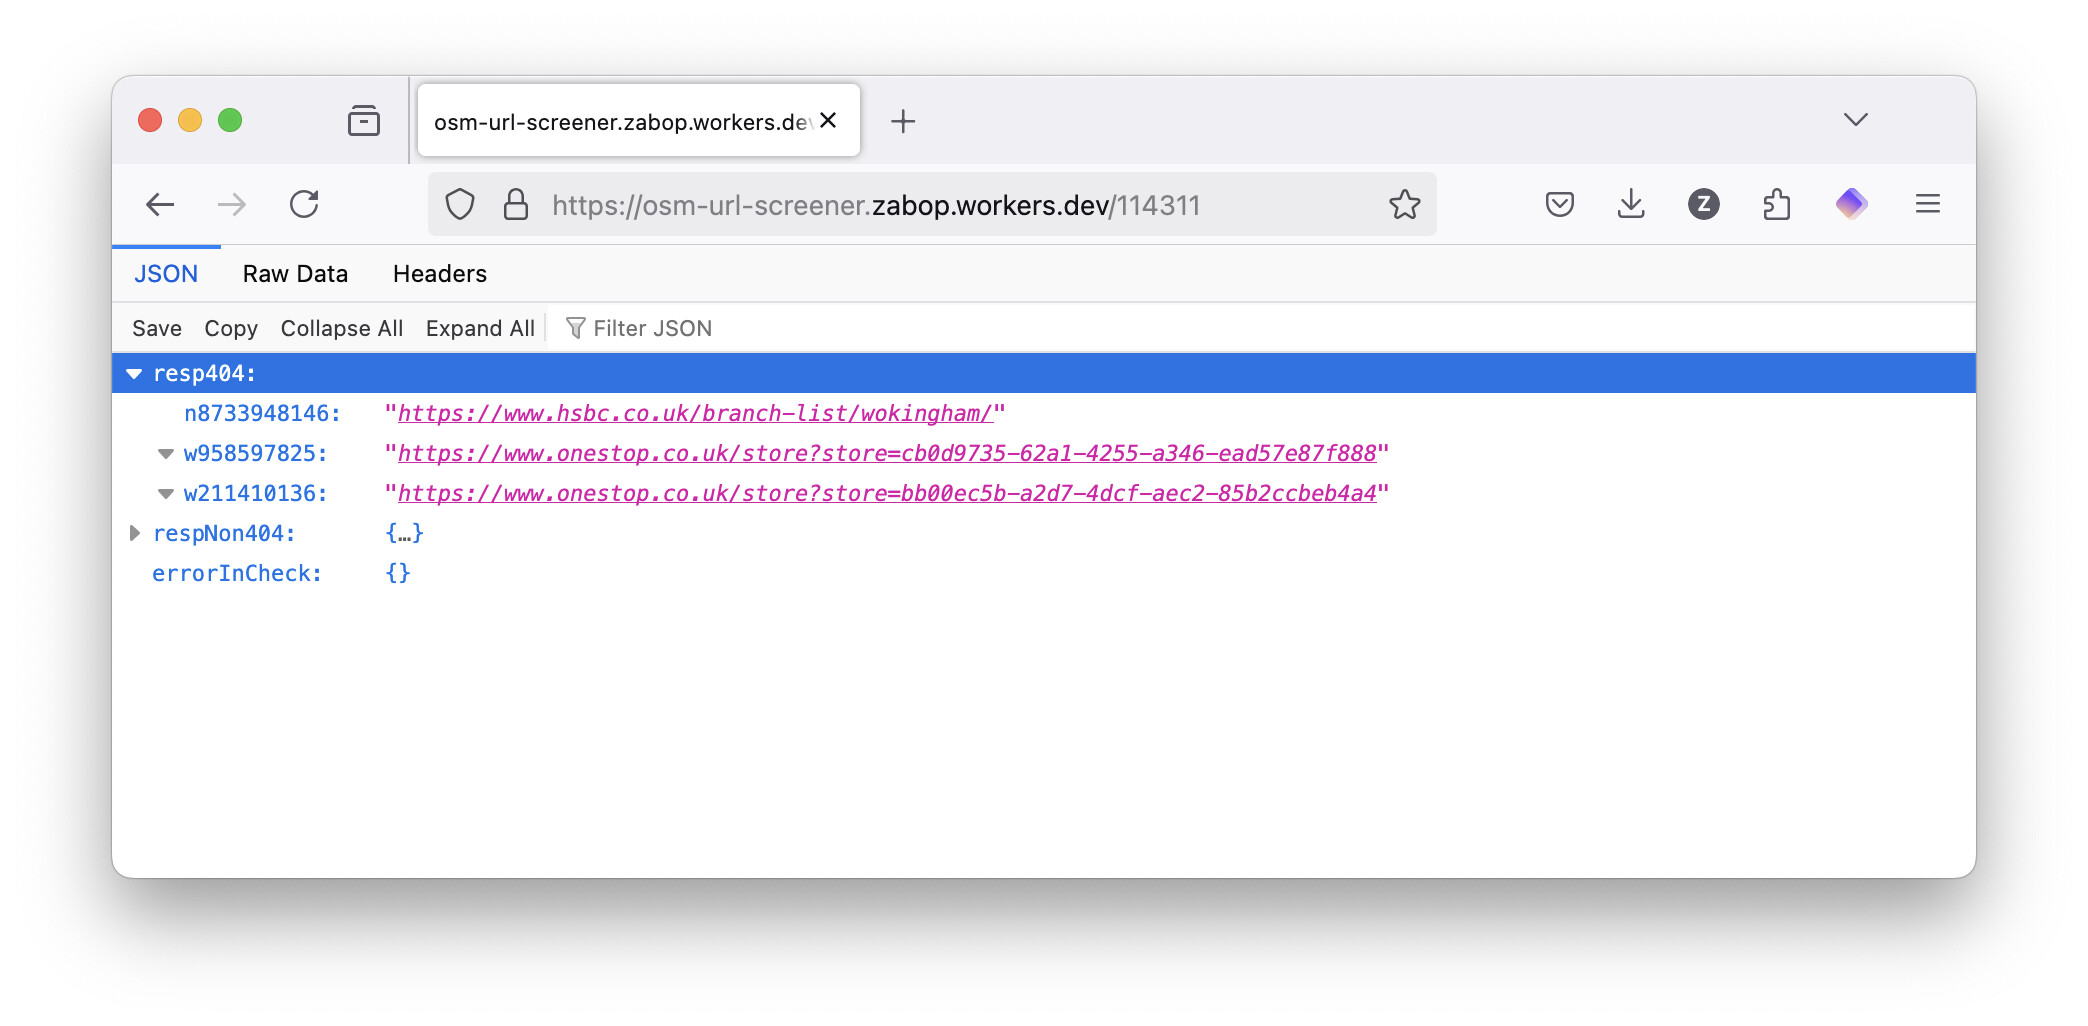This screenshot has width=2088, height=1026.
Task: Select the errorInCheck row label
Action: tap(237, 574)
